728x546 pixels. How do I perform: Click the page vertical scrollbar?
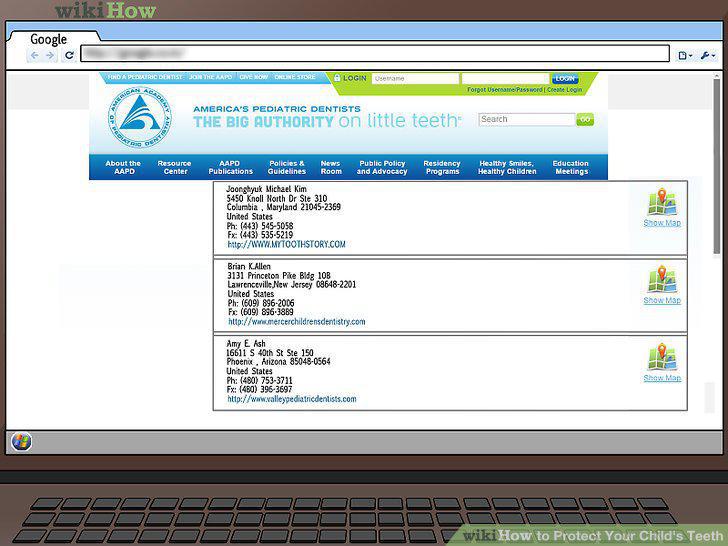click(716, 166)
